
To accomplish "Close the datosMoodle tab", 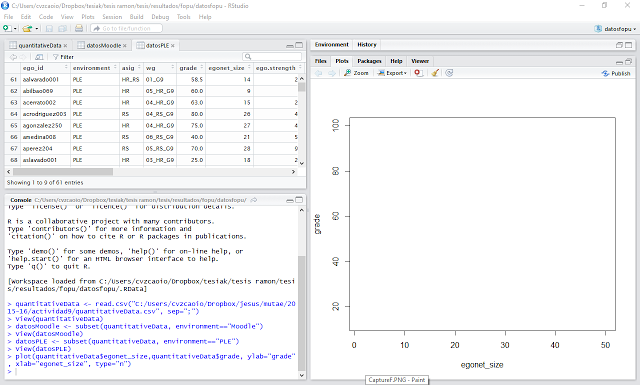I will 124,46.
